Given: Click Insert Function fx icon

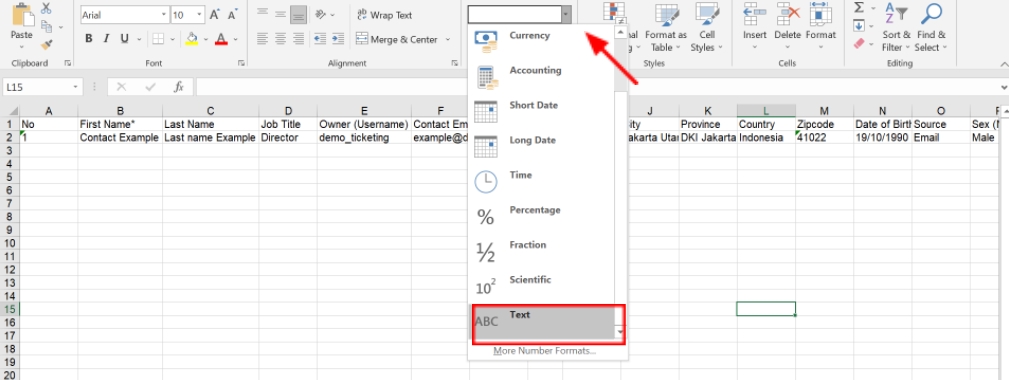Looking at the screenshot, I should pos(179,87).
